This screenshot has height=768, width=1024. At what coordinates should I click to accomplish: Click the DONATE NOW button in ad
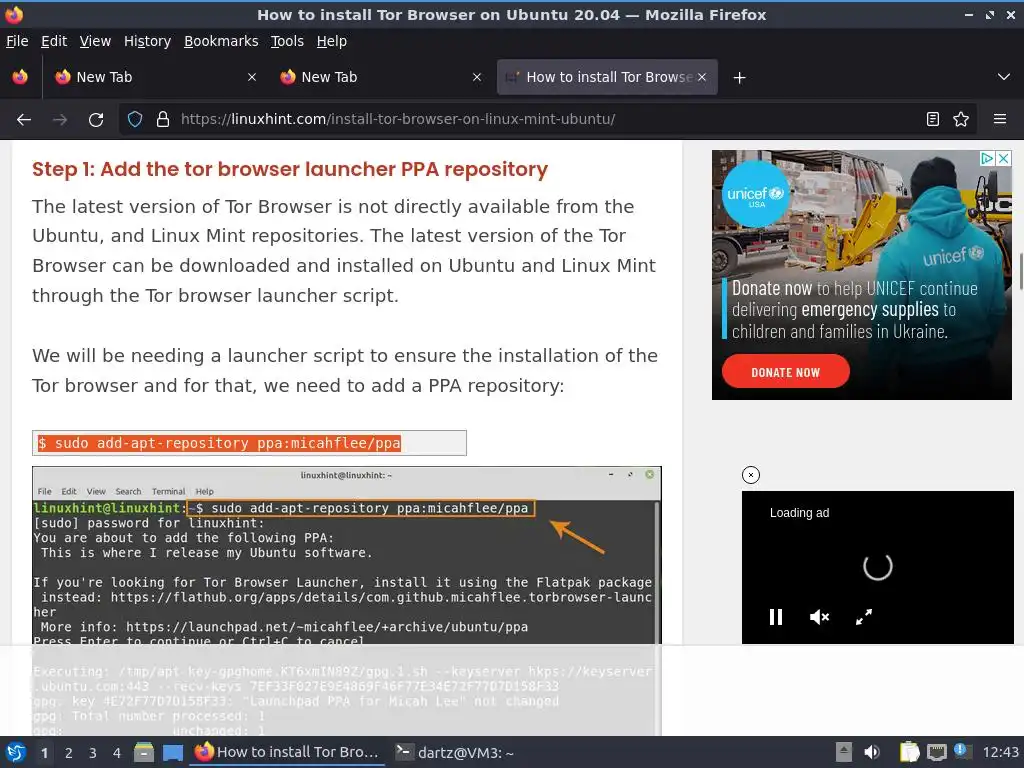pyautogui.click(x=786, y=372)
